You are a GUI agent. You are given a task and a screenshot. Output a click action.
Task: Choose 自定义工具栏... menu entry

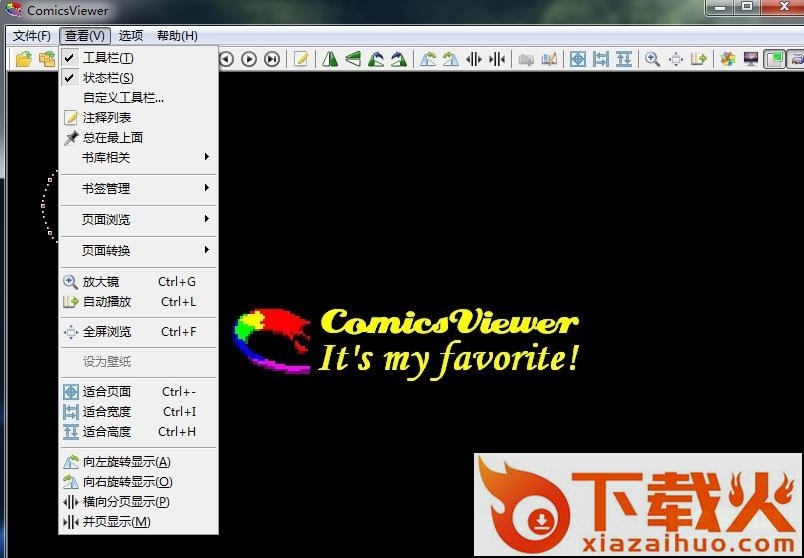[x=138, y=97]
